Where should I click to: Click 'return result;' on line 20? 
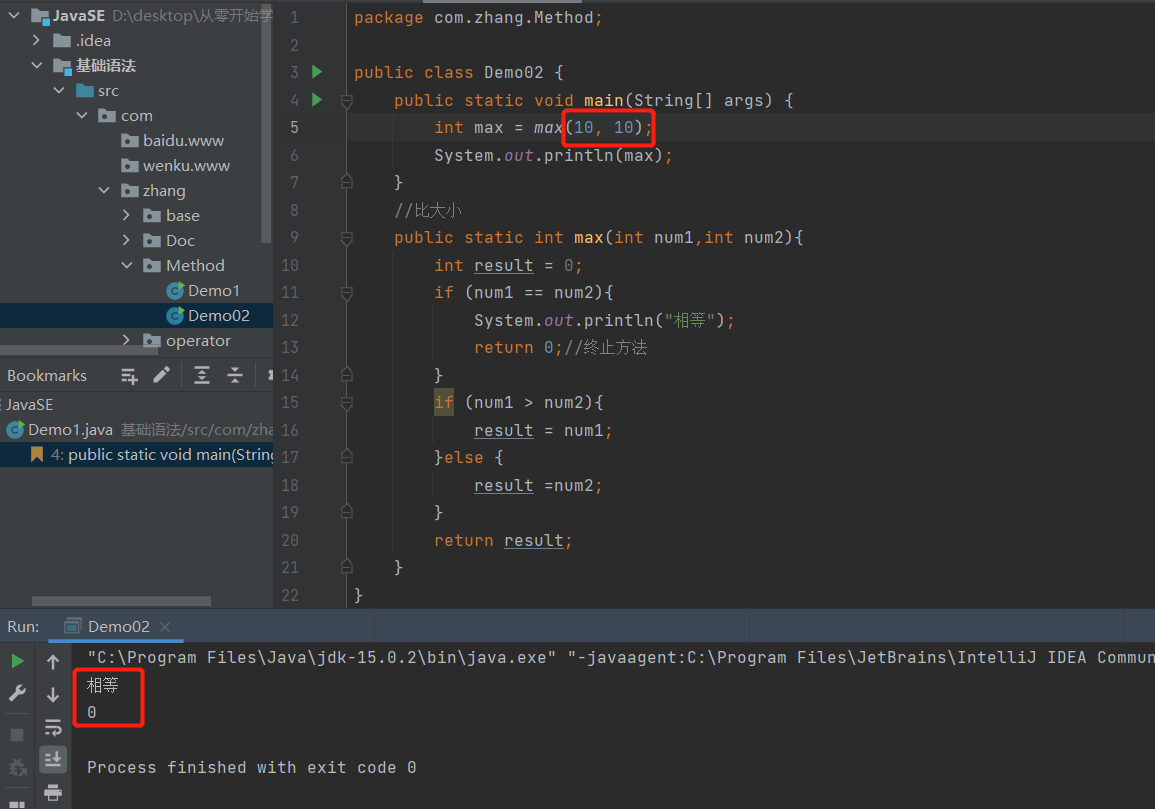503,540
